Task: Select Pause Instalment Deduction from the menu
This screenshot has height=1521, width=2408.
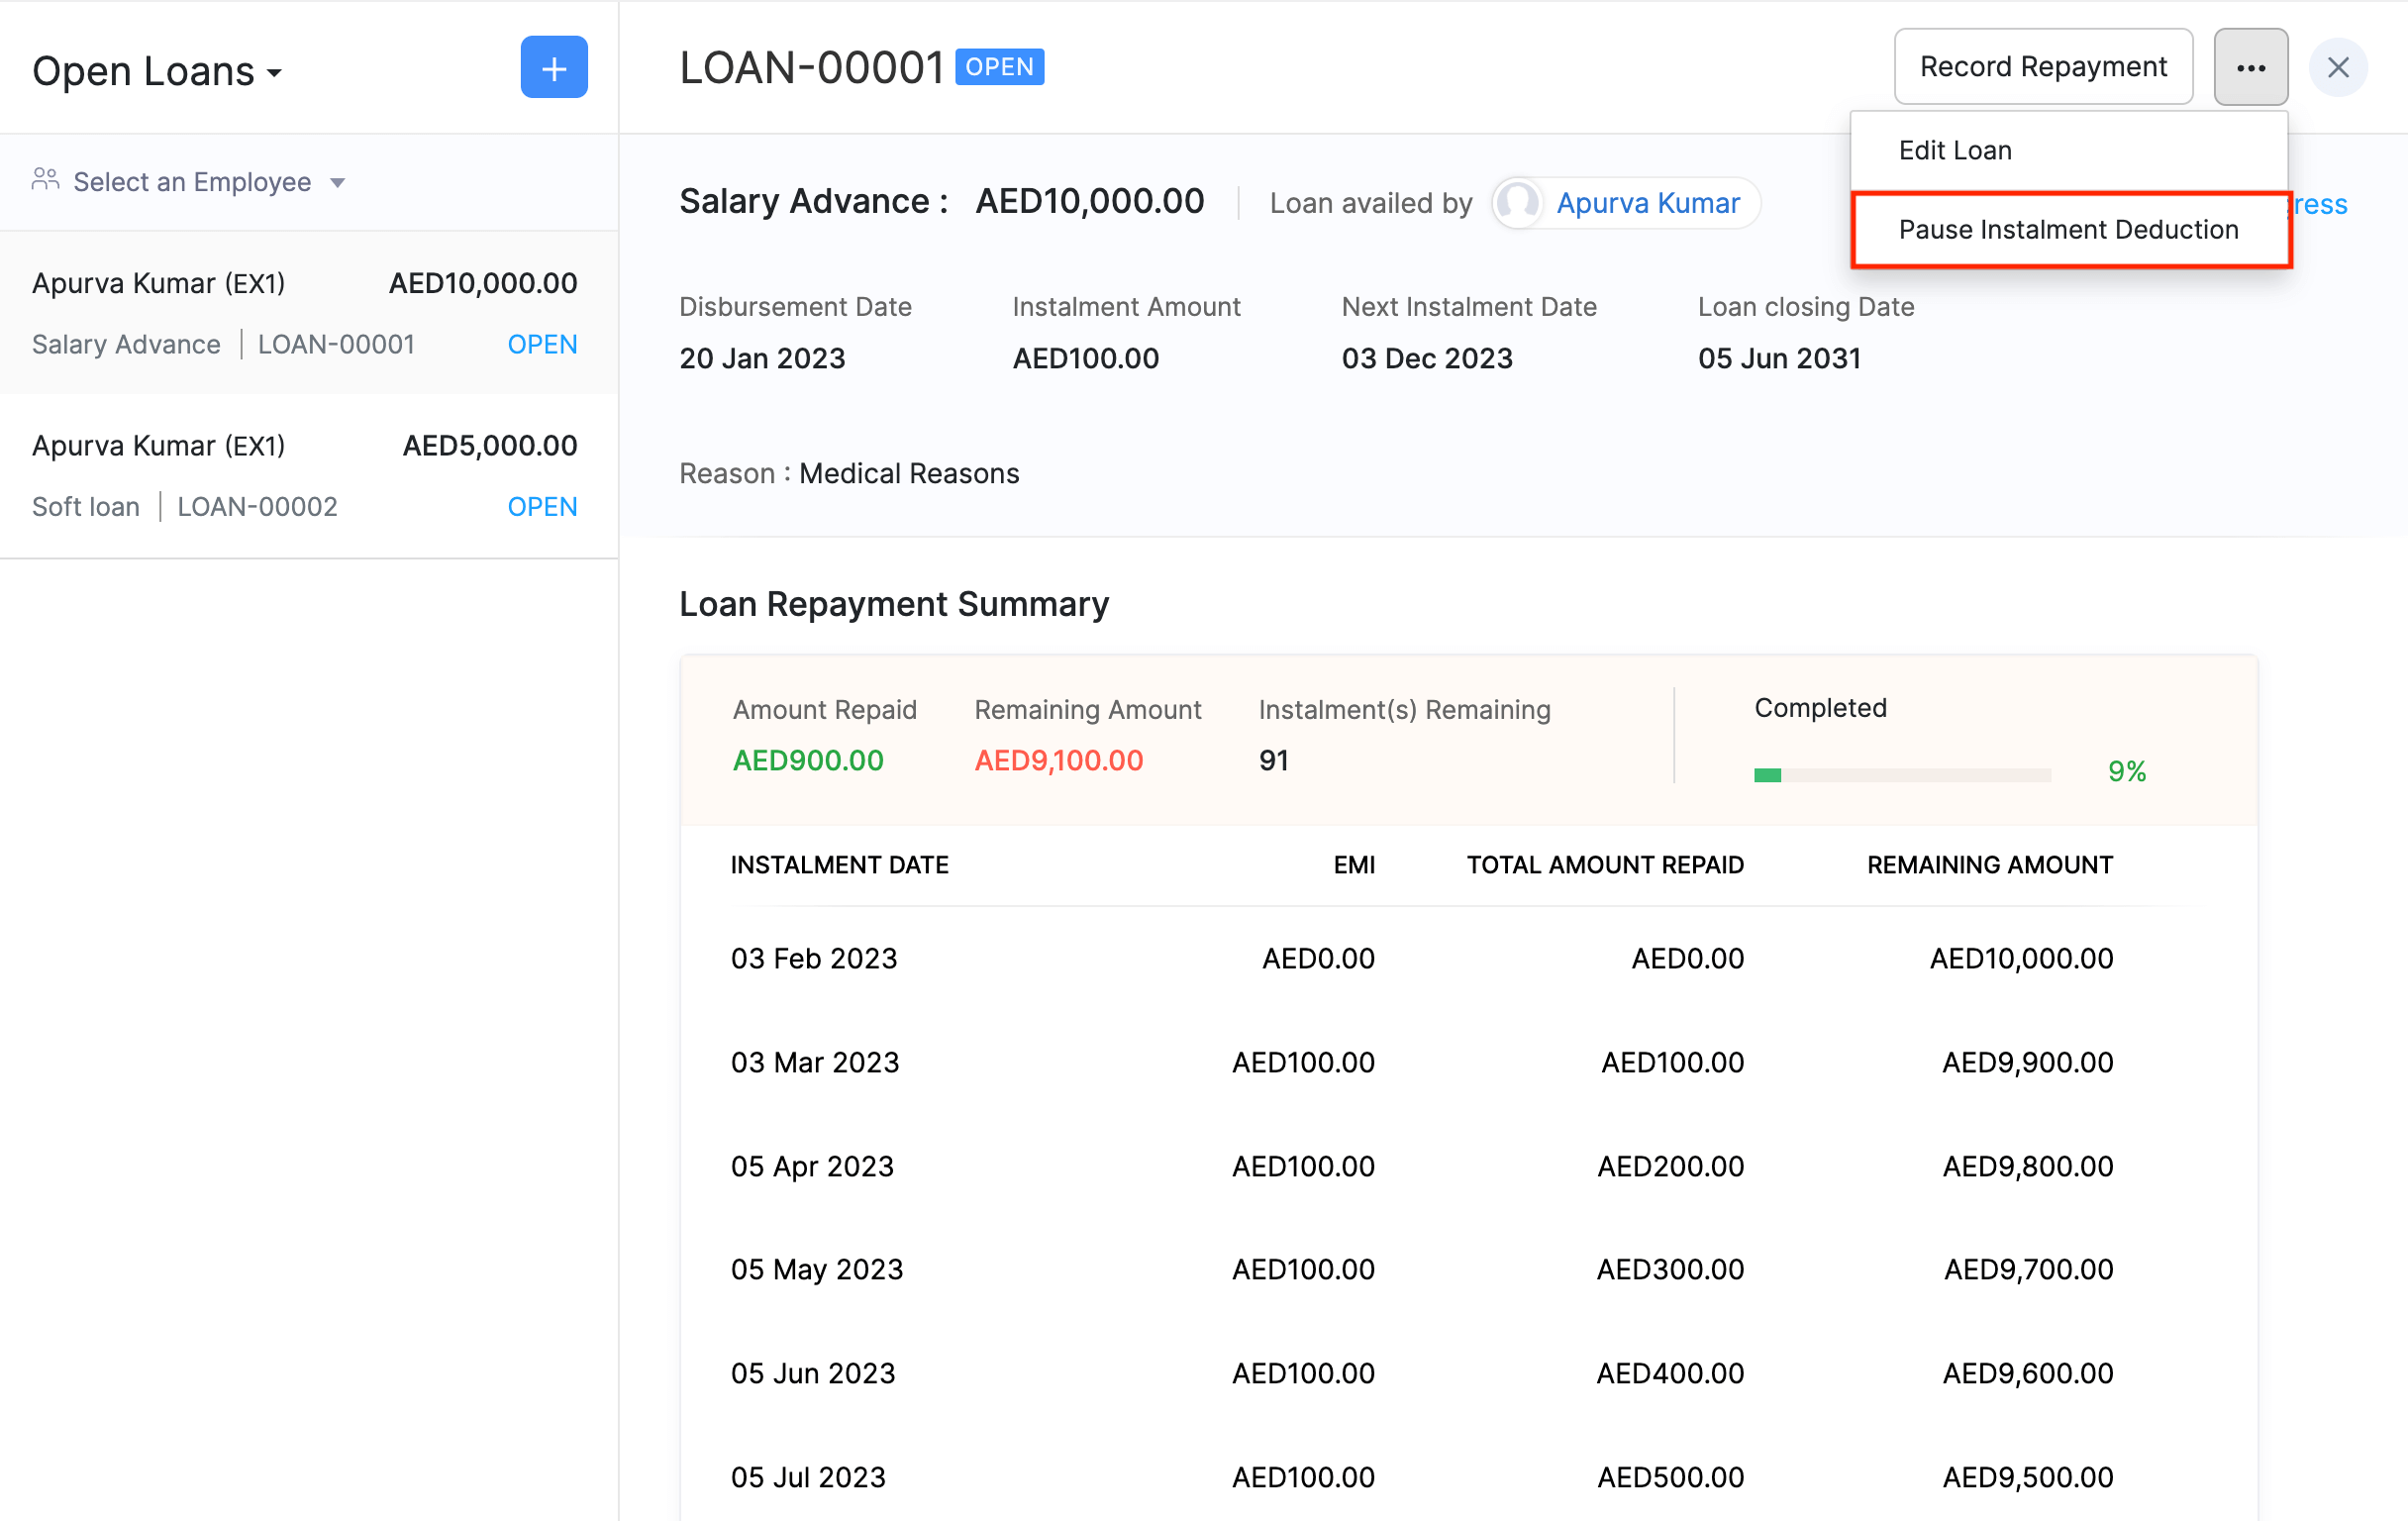Action: pos(2069,229)
